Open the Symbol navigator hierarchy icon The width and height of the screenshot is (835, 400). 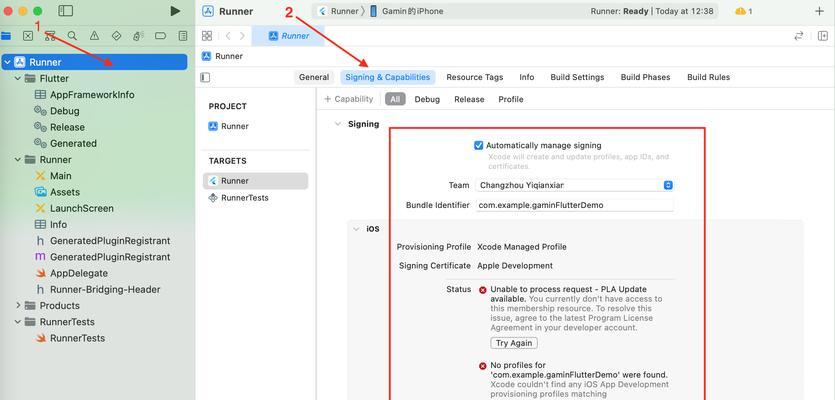(50, 36)
